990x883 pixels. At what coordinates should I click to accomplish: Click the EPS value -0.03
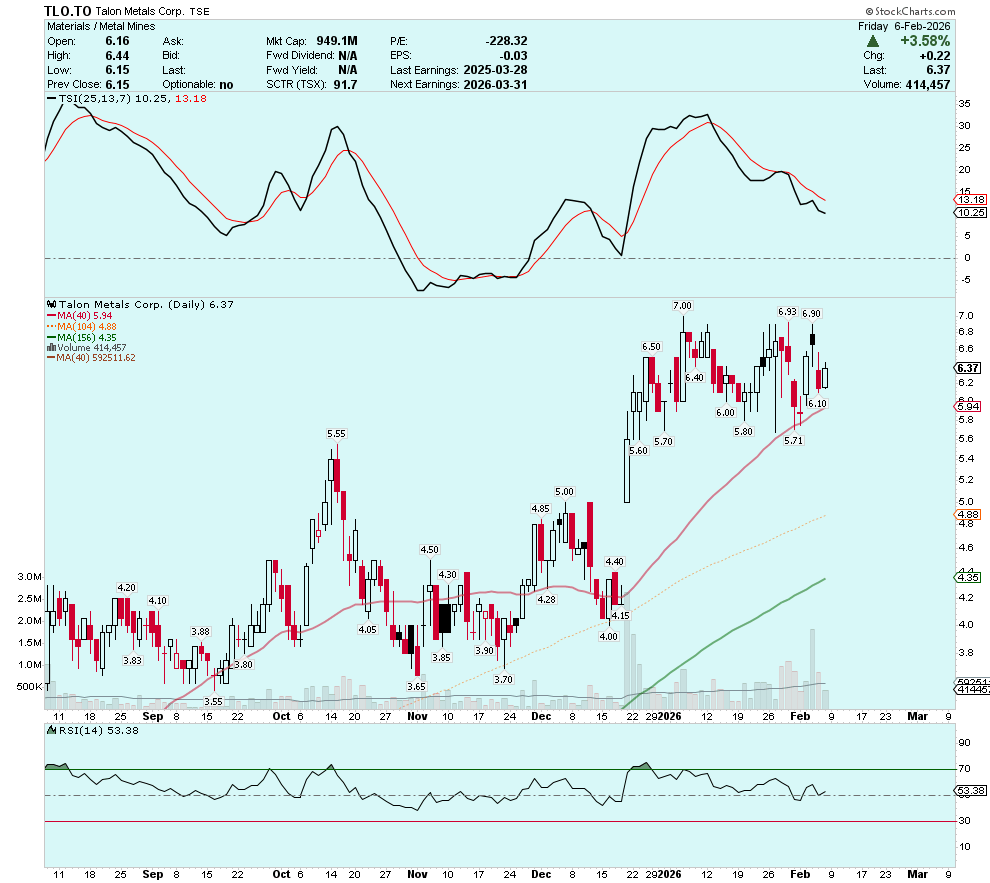513,56
